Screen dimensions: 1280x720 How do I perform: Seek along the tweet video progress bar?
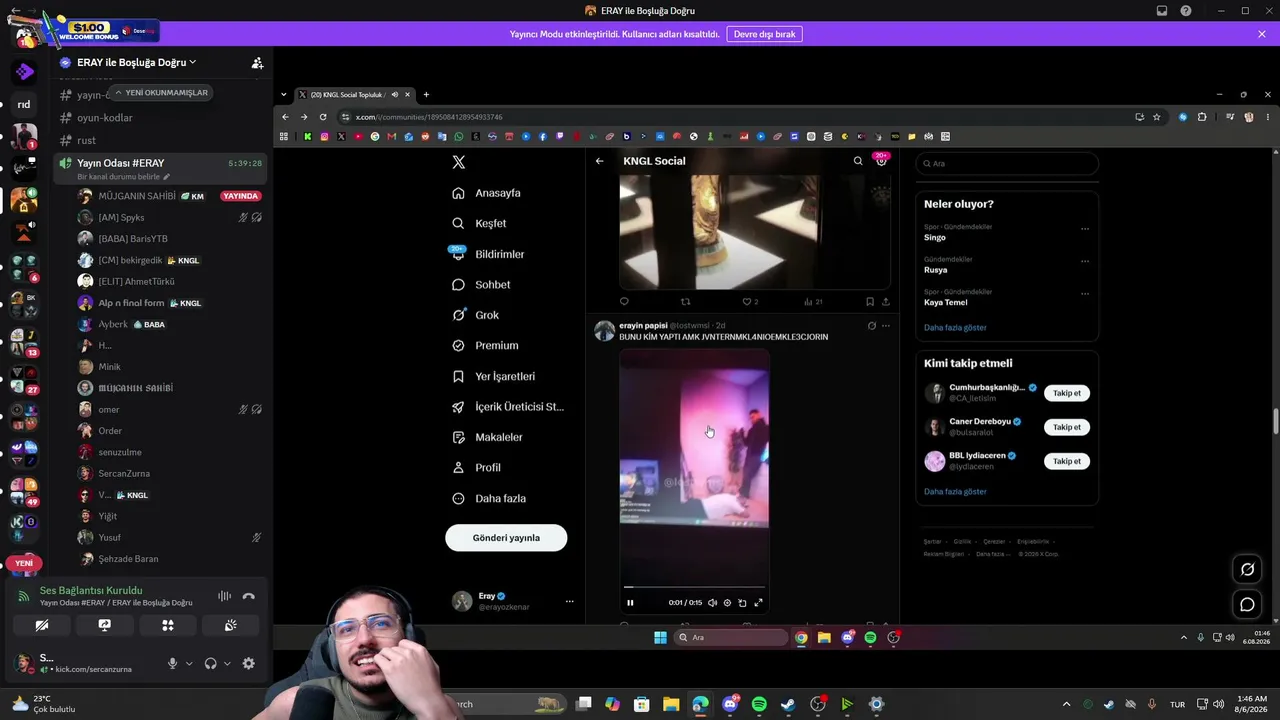coord(694,587)
